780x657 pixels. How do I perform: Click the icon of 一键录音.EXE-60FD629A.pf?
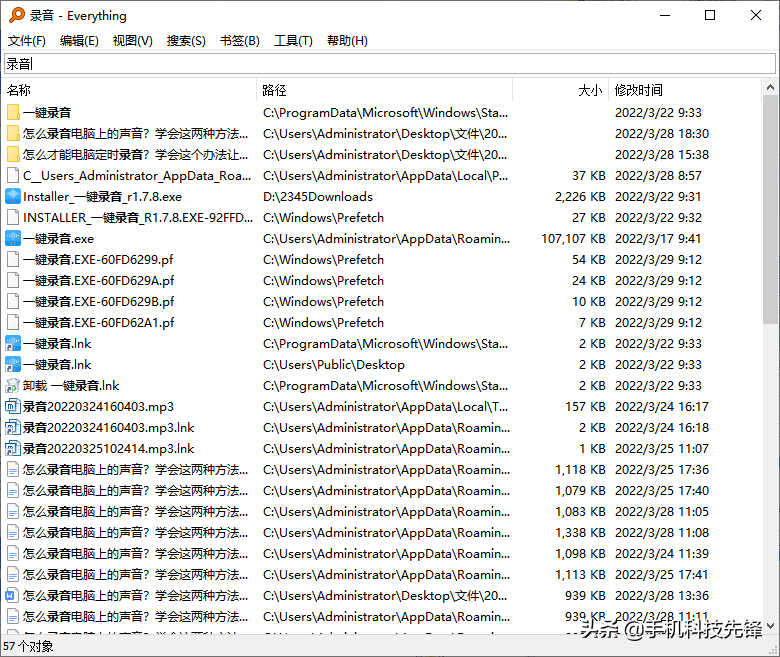[13, 281]
